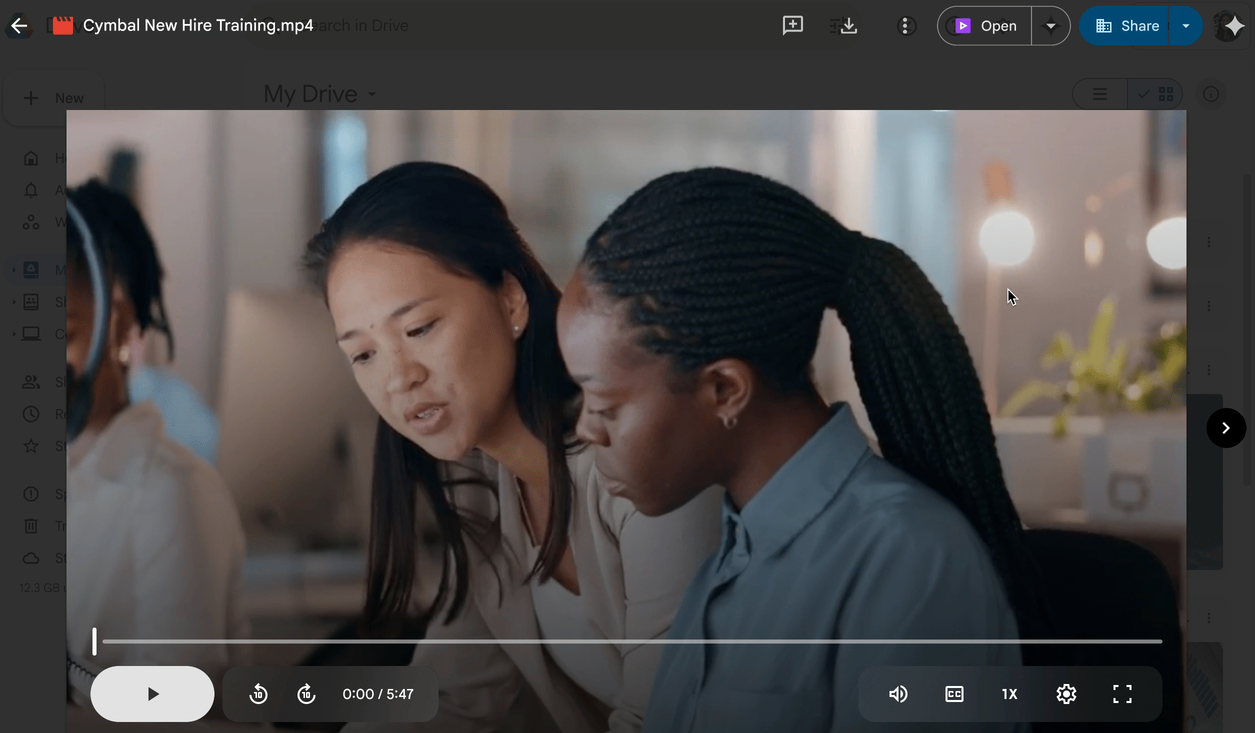Open the Gemini sparkle icon
Image resolution: width=1255 pixels, height=733 pixels.
point(1232,26)
